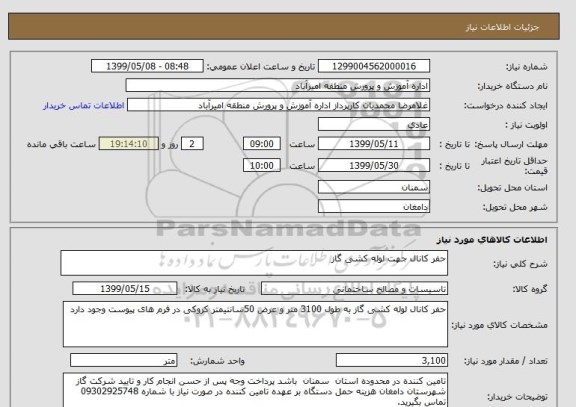Click the response deadline date 1399/05/11

374,144
